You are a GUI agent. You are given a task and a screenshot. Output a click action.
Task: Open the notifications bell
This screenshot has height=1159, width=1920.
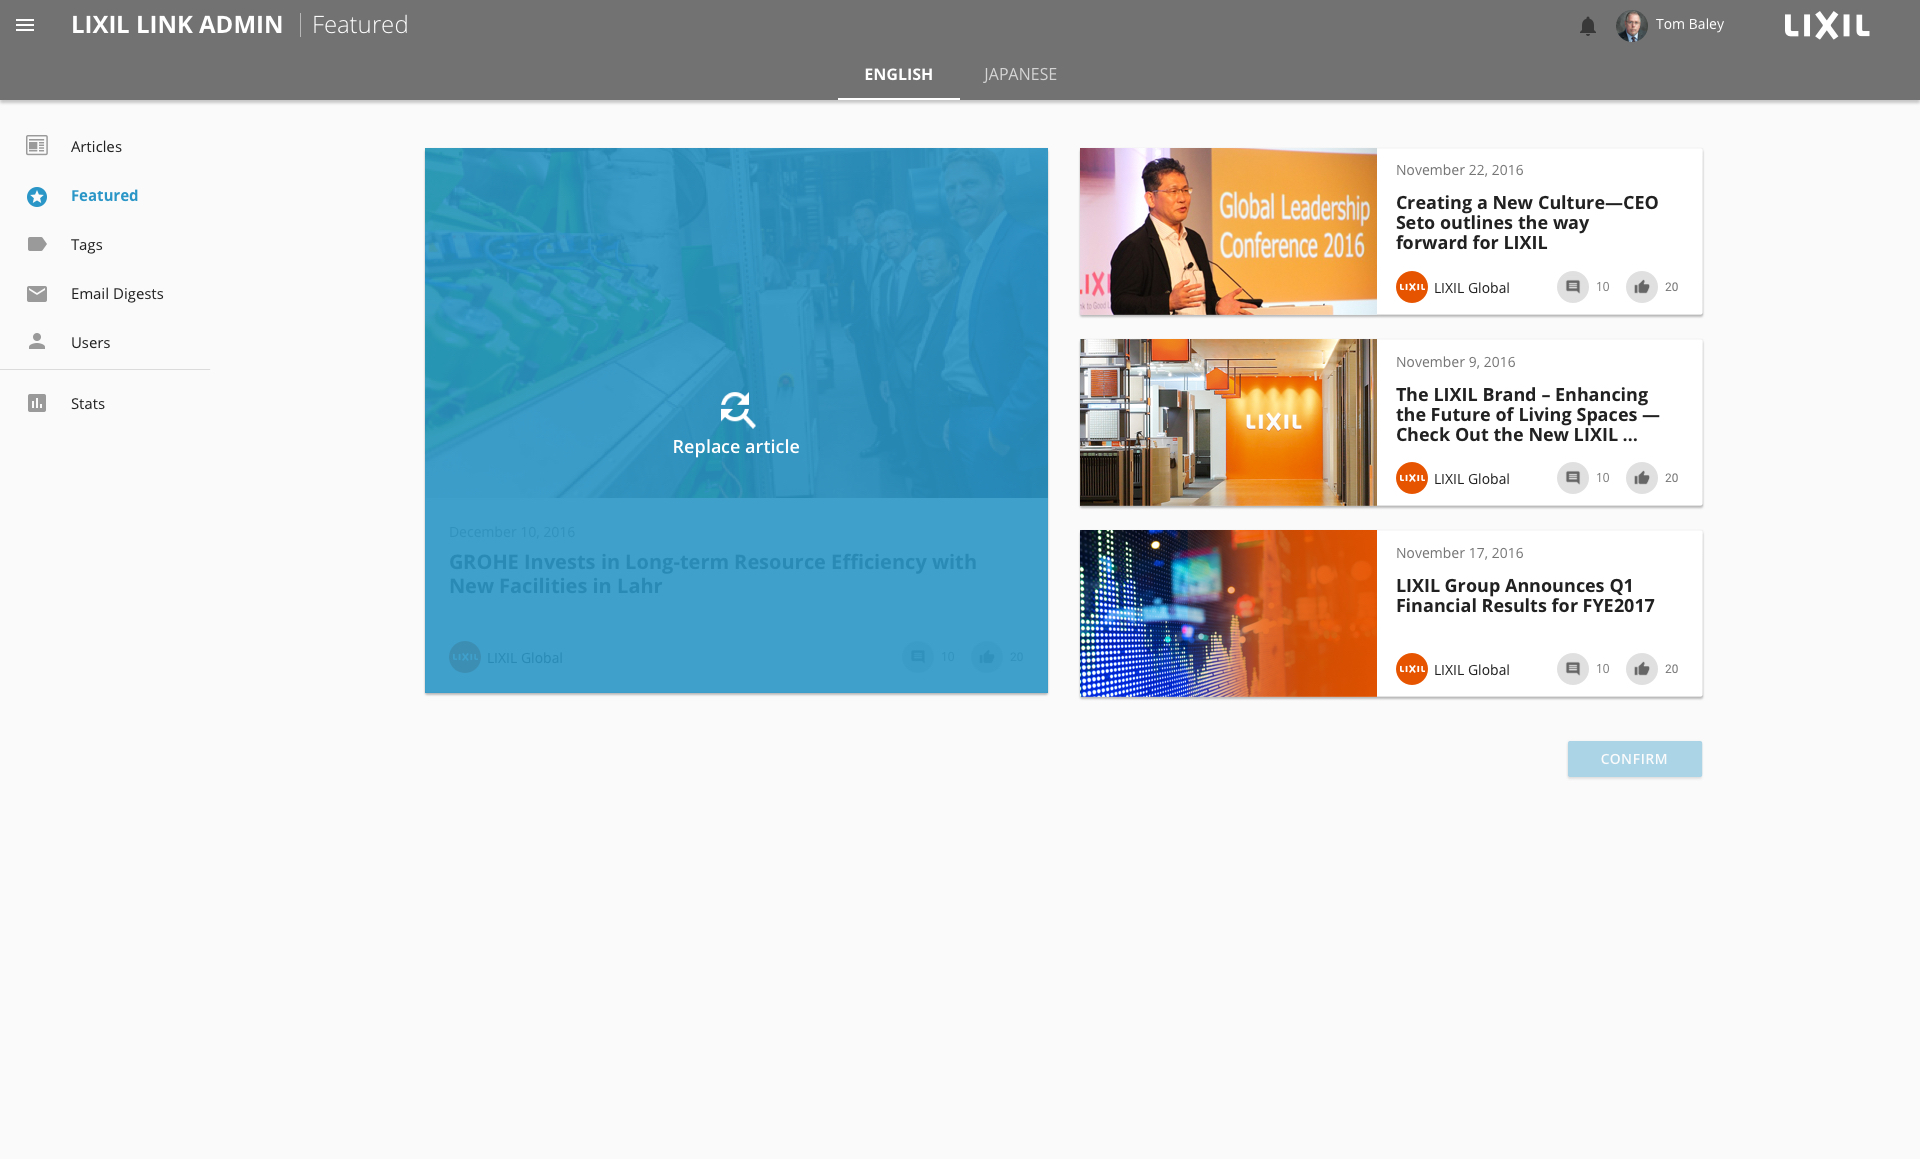click(x=1588, y=26)
